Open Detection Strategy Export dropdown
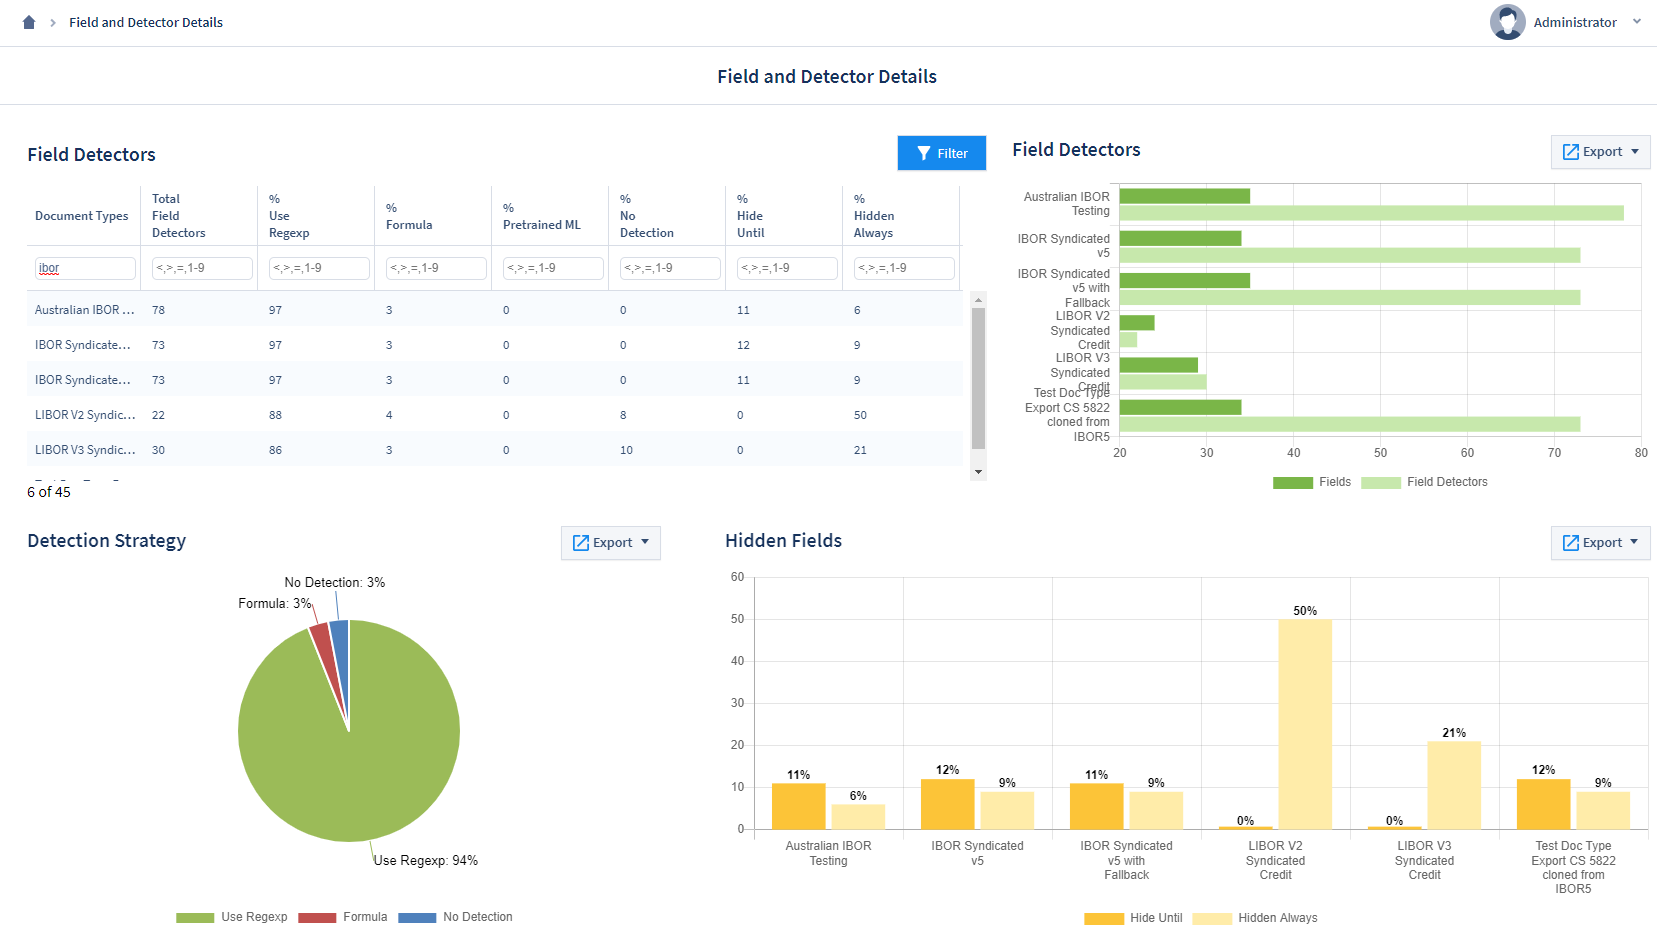 point(610,543)
